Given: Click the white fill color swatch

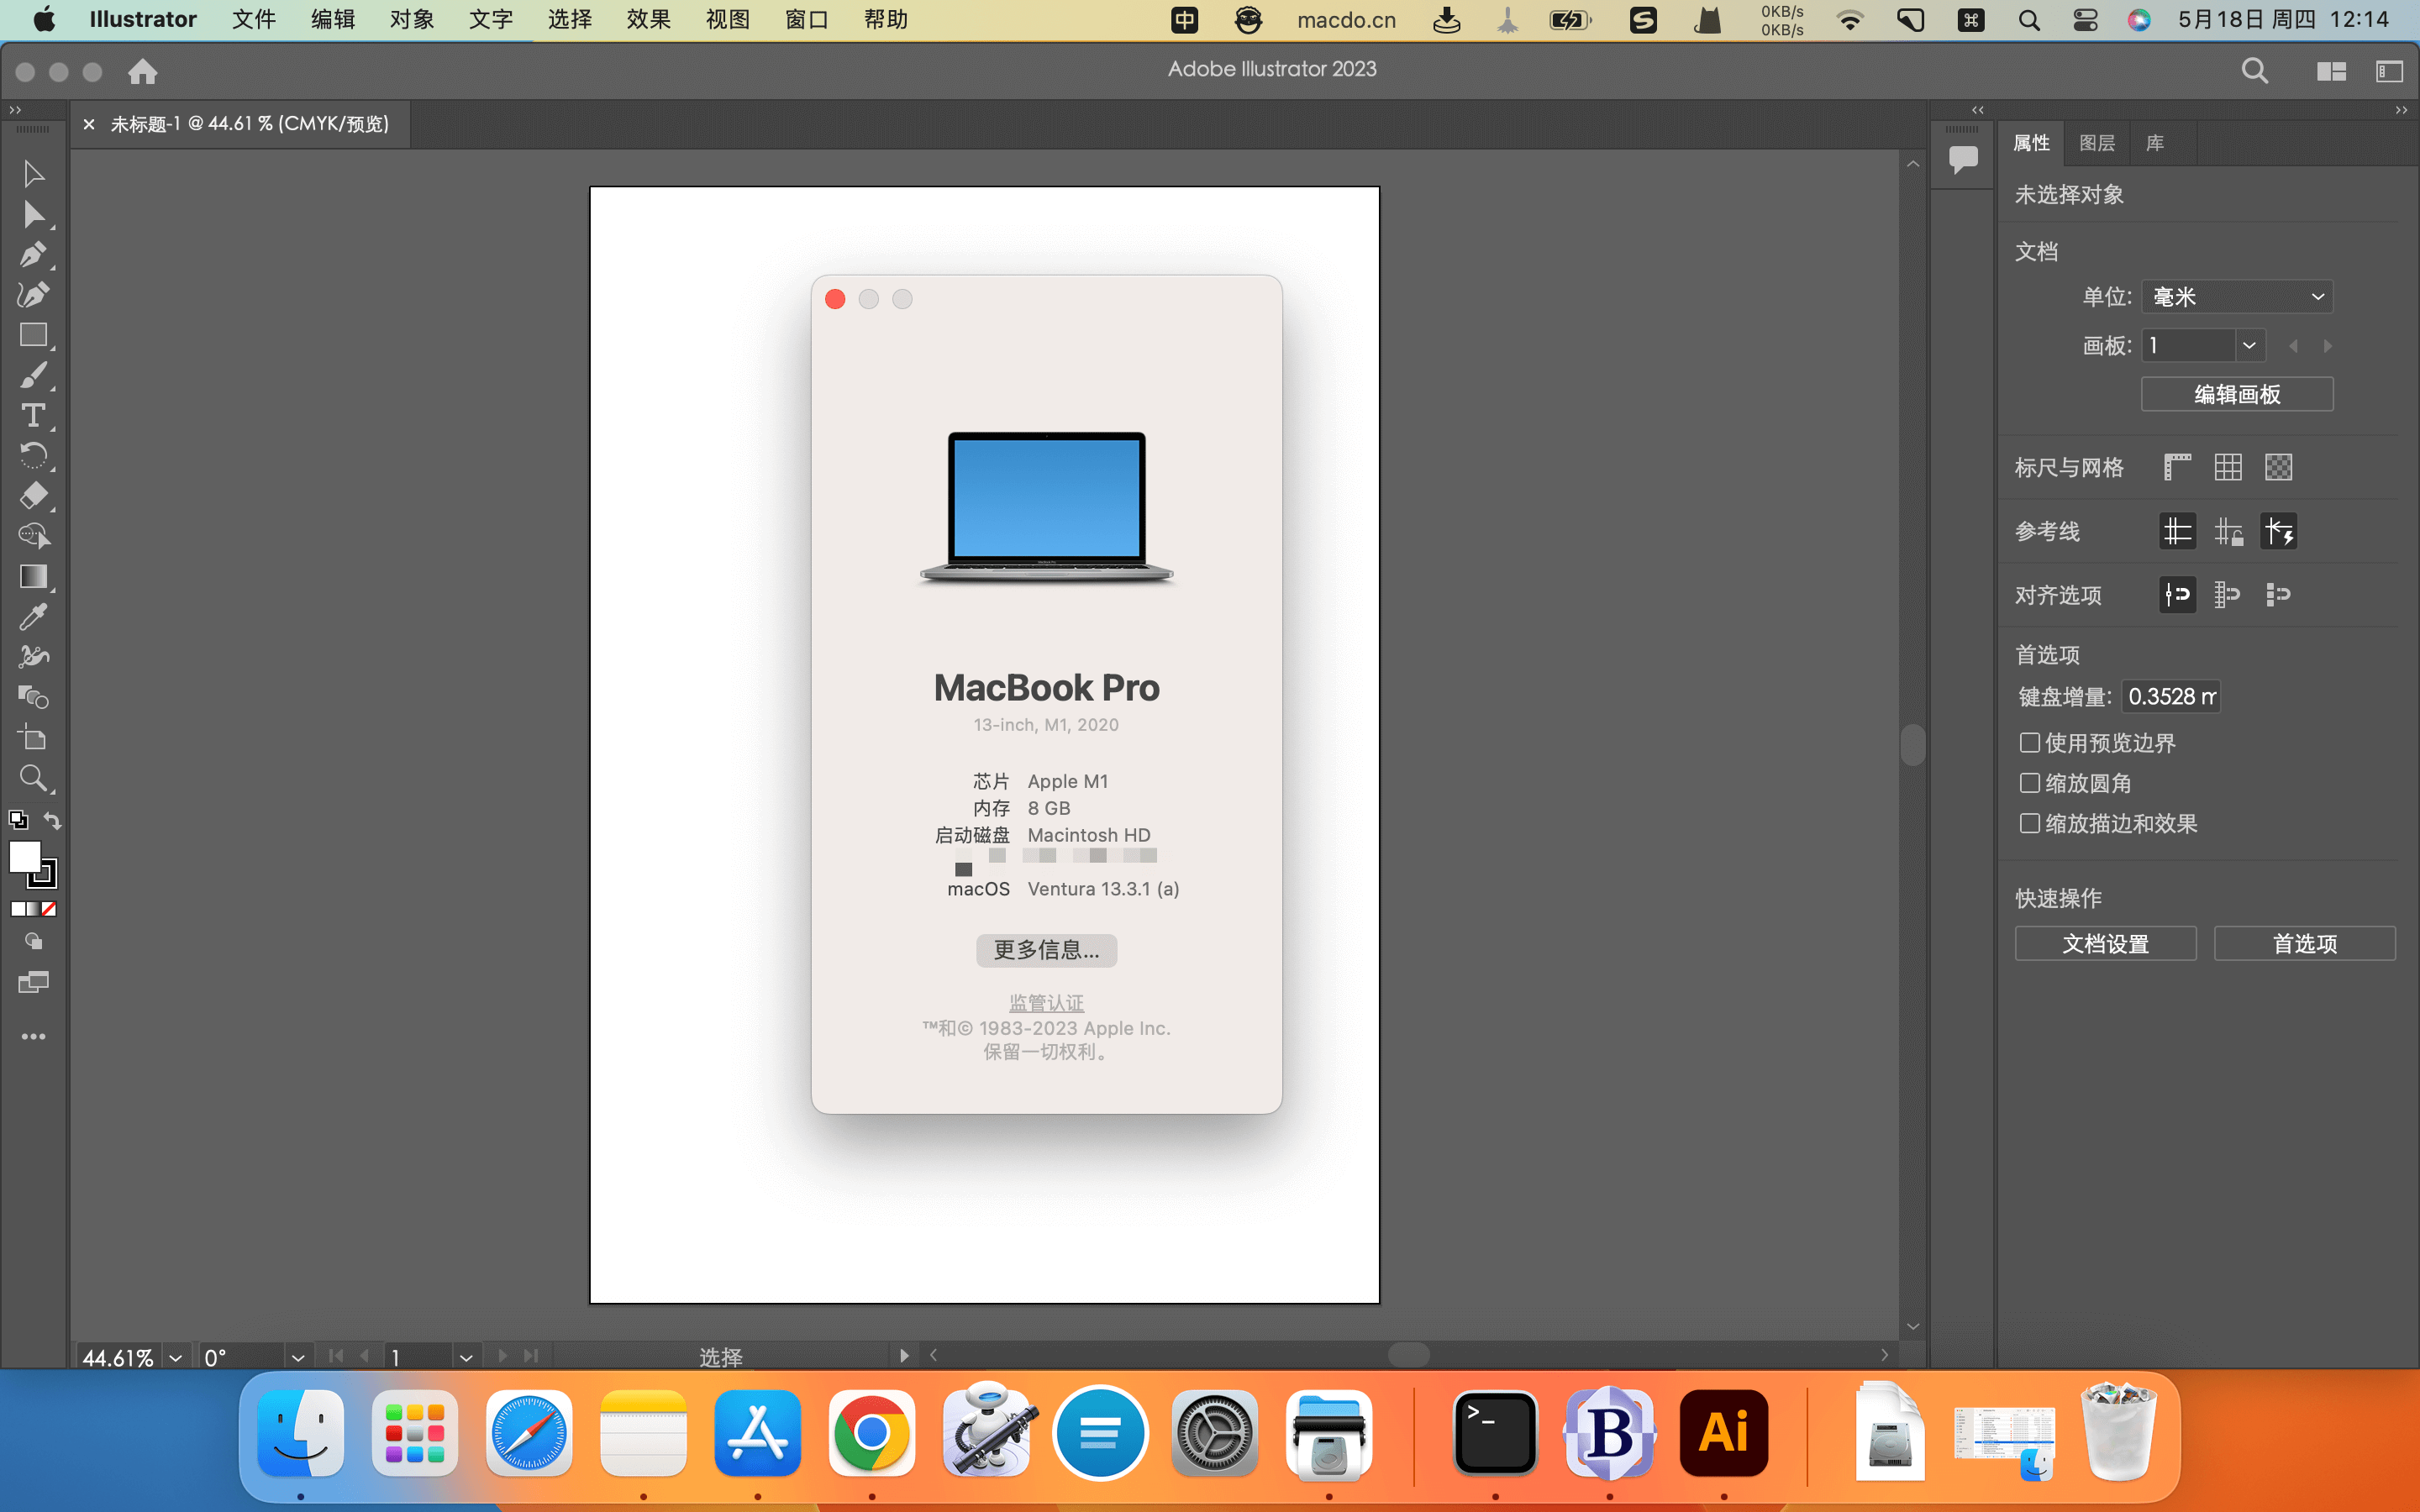Looking at the screenshot, I should tap(24, 856).
